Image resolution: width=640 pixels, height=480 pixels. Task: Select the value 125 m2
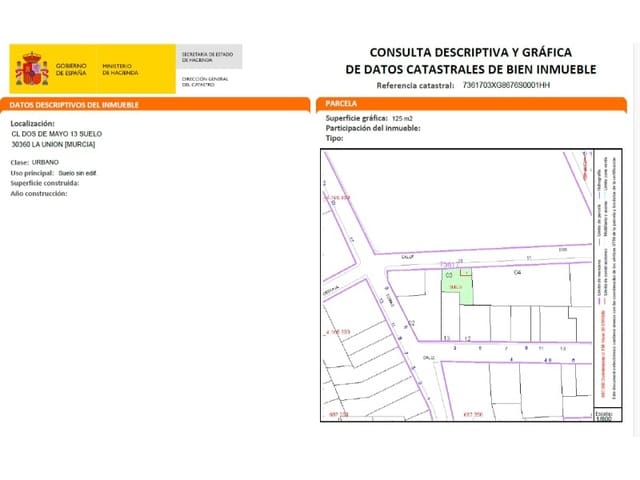tap(402, 119)
